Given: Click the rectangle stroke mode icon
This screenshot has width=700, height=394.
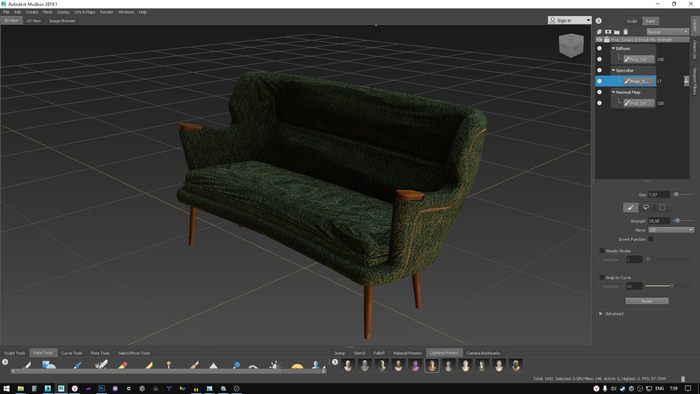Looking at the screenshot, I should [x=662, y=207].
